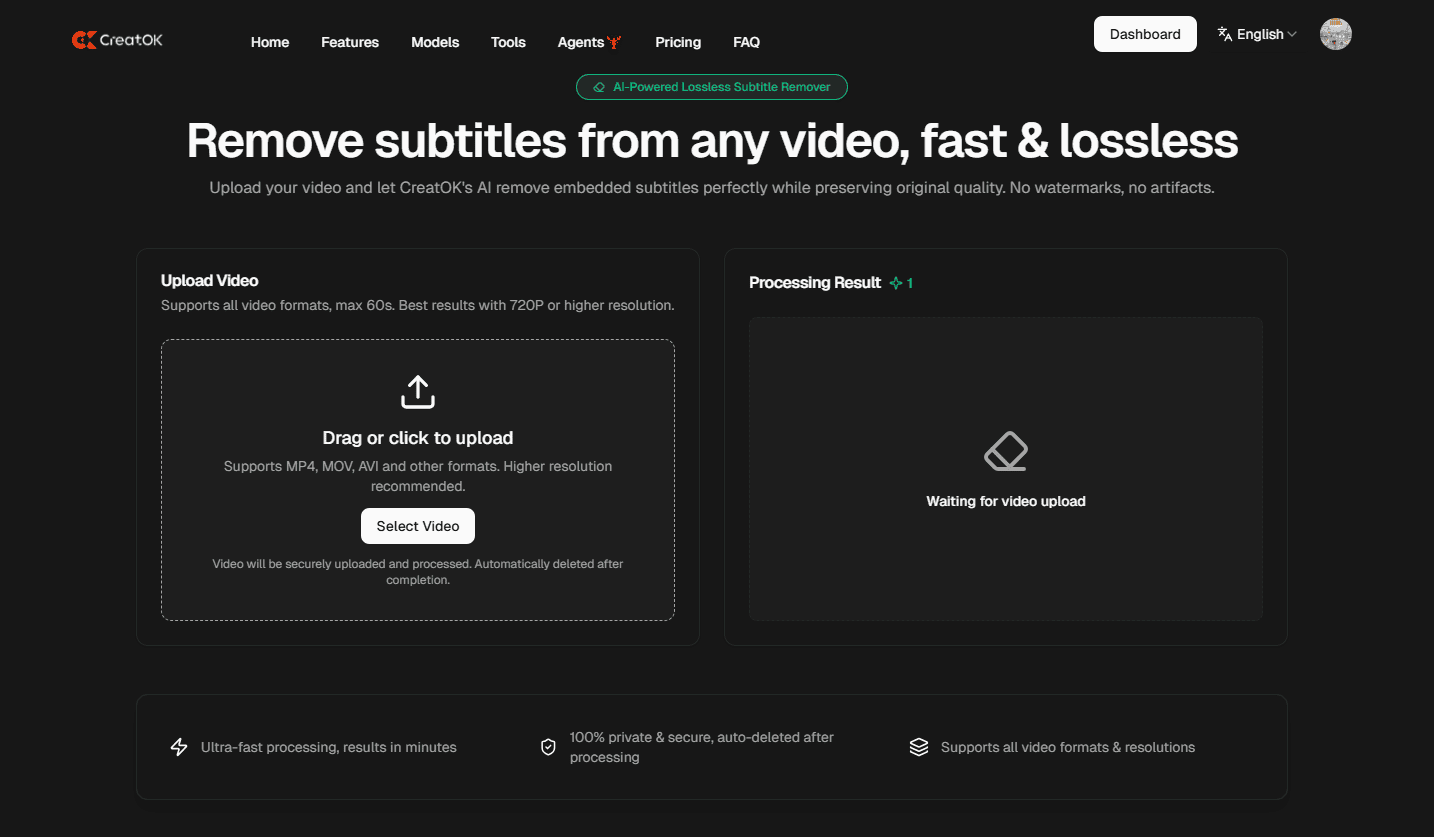Image resolution: width=1434 pixels, height=837 pixels.
Task: Click 'Ultra-fast processing, results in minutes' text
Action: (x=329, y=747)
